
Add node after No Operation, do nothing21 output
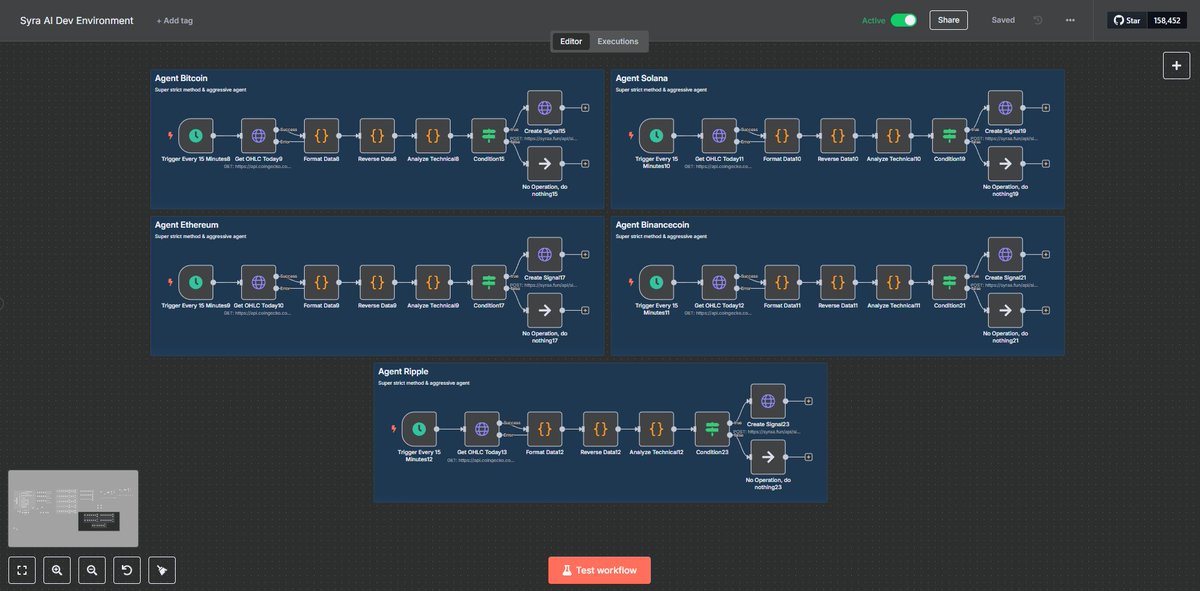[1046, 310]
